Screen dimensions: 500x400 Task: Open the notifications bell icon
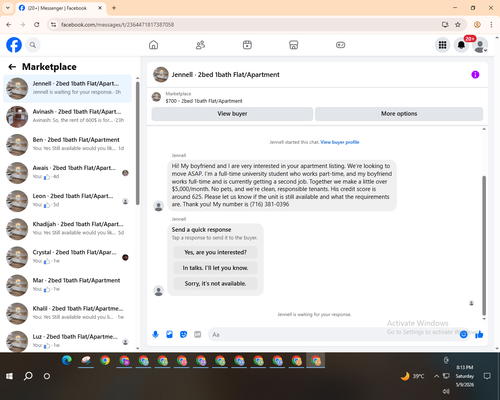pos(461,45)
